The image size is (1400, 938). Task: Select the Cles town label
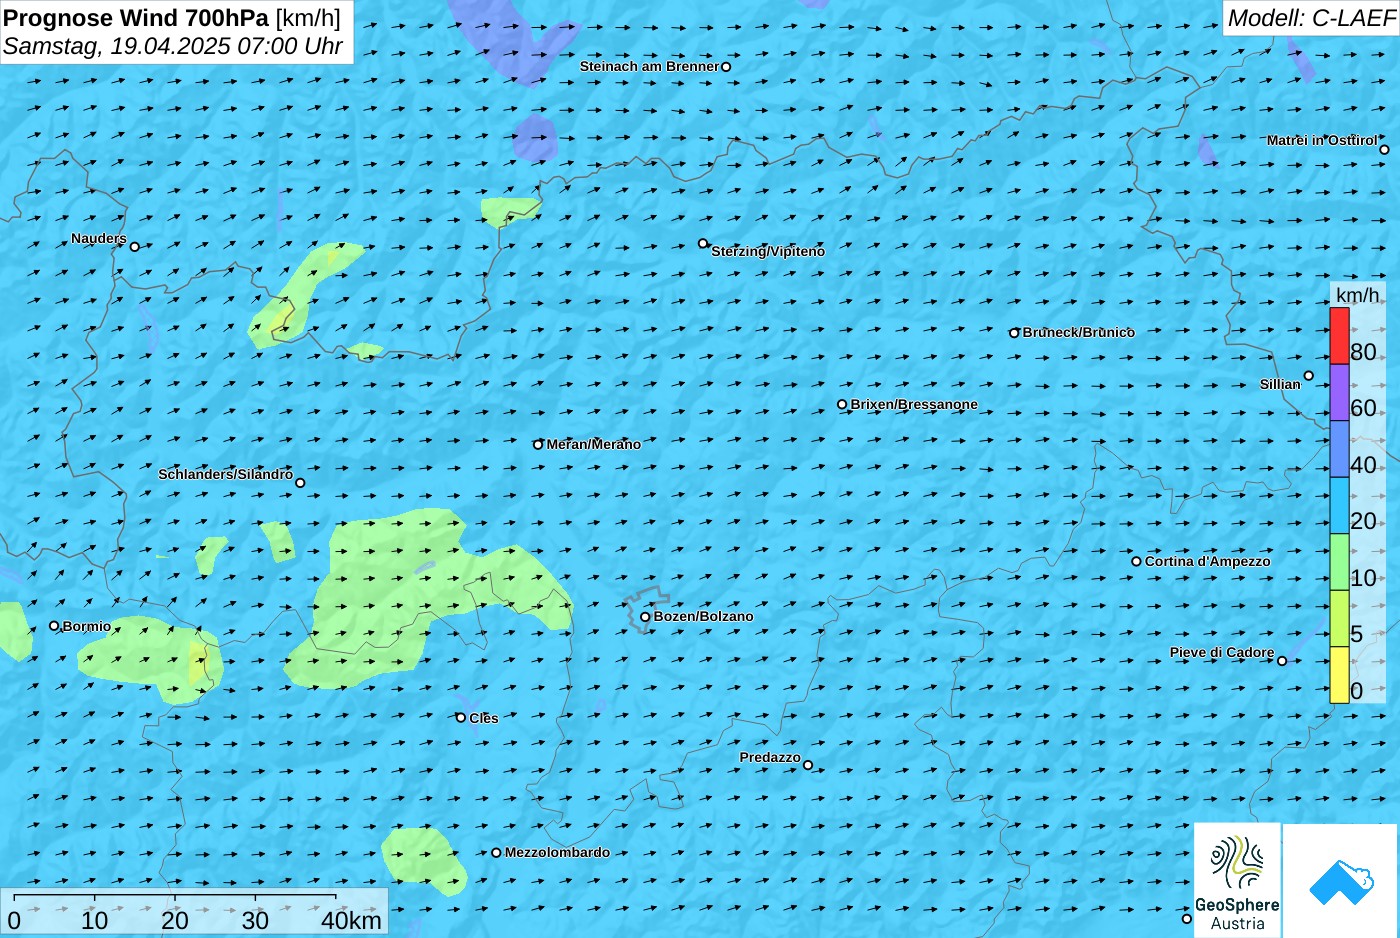(x=484, y=718)
